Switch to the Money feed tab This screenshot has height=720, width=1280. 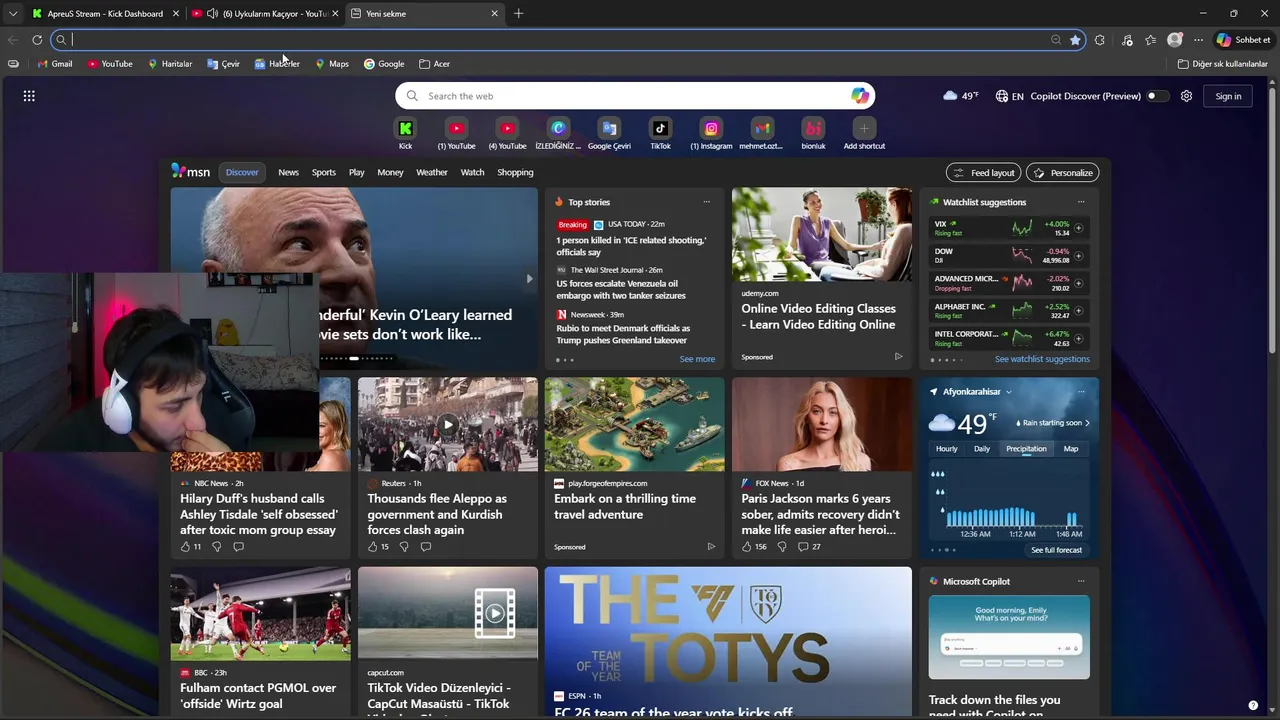pyautogui.click(x=390, y=172)
